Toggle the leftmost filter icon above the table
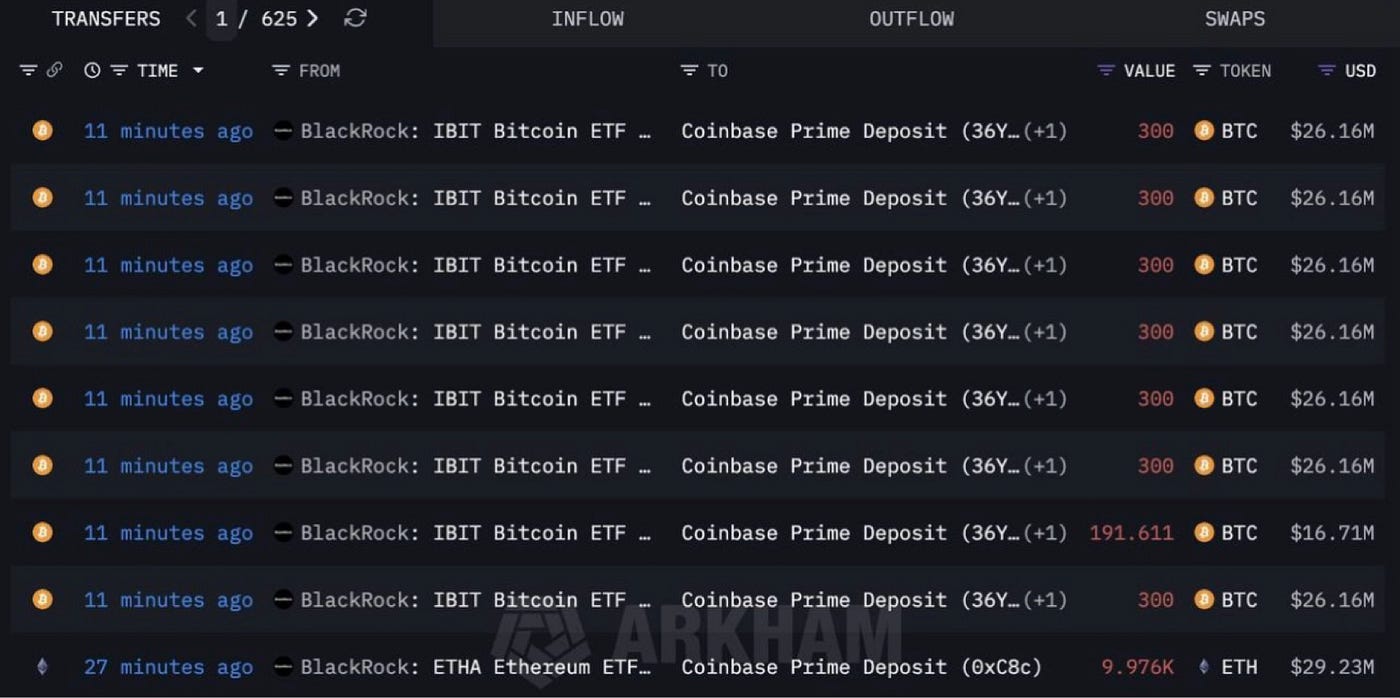Screen dimensions: 1400x698 (x=28, y=70)
